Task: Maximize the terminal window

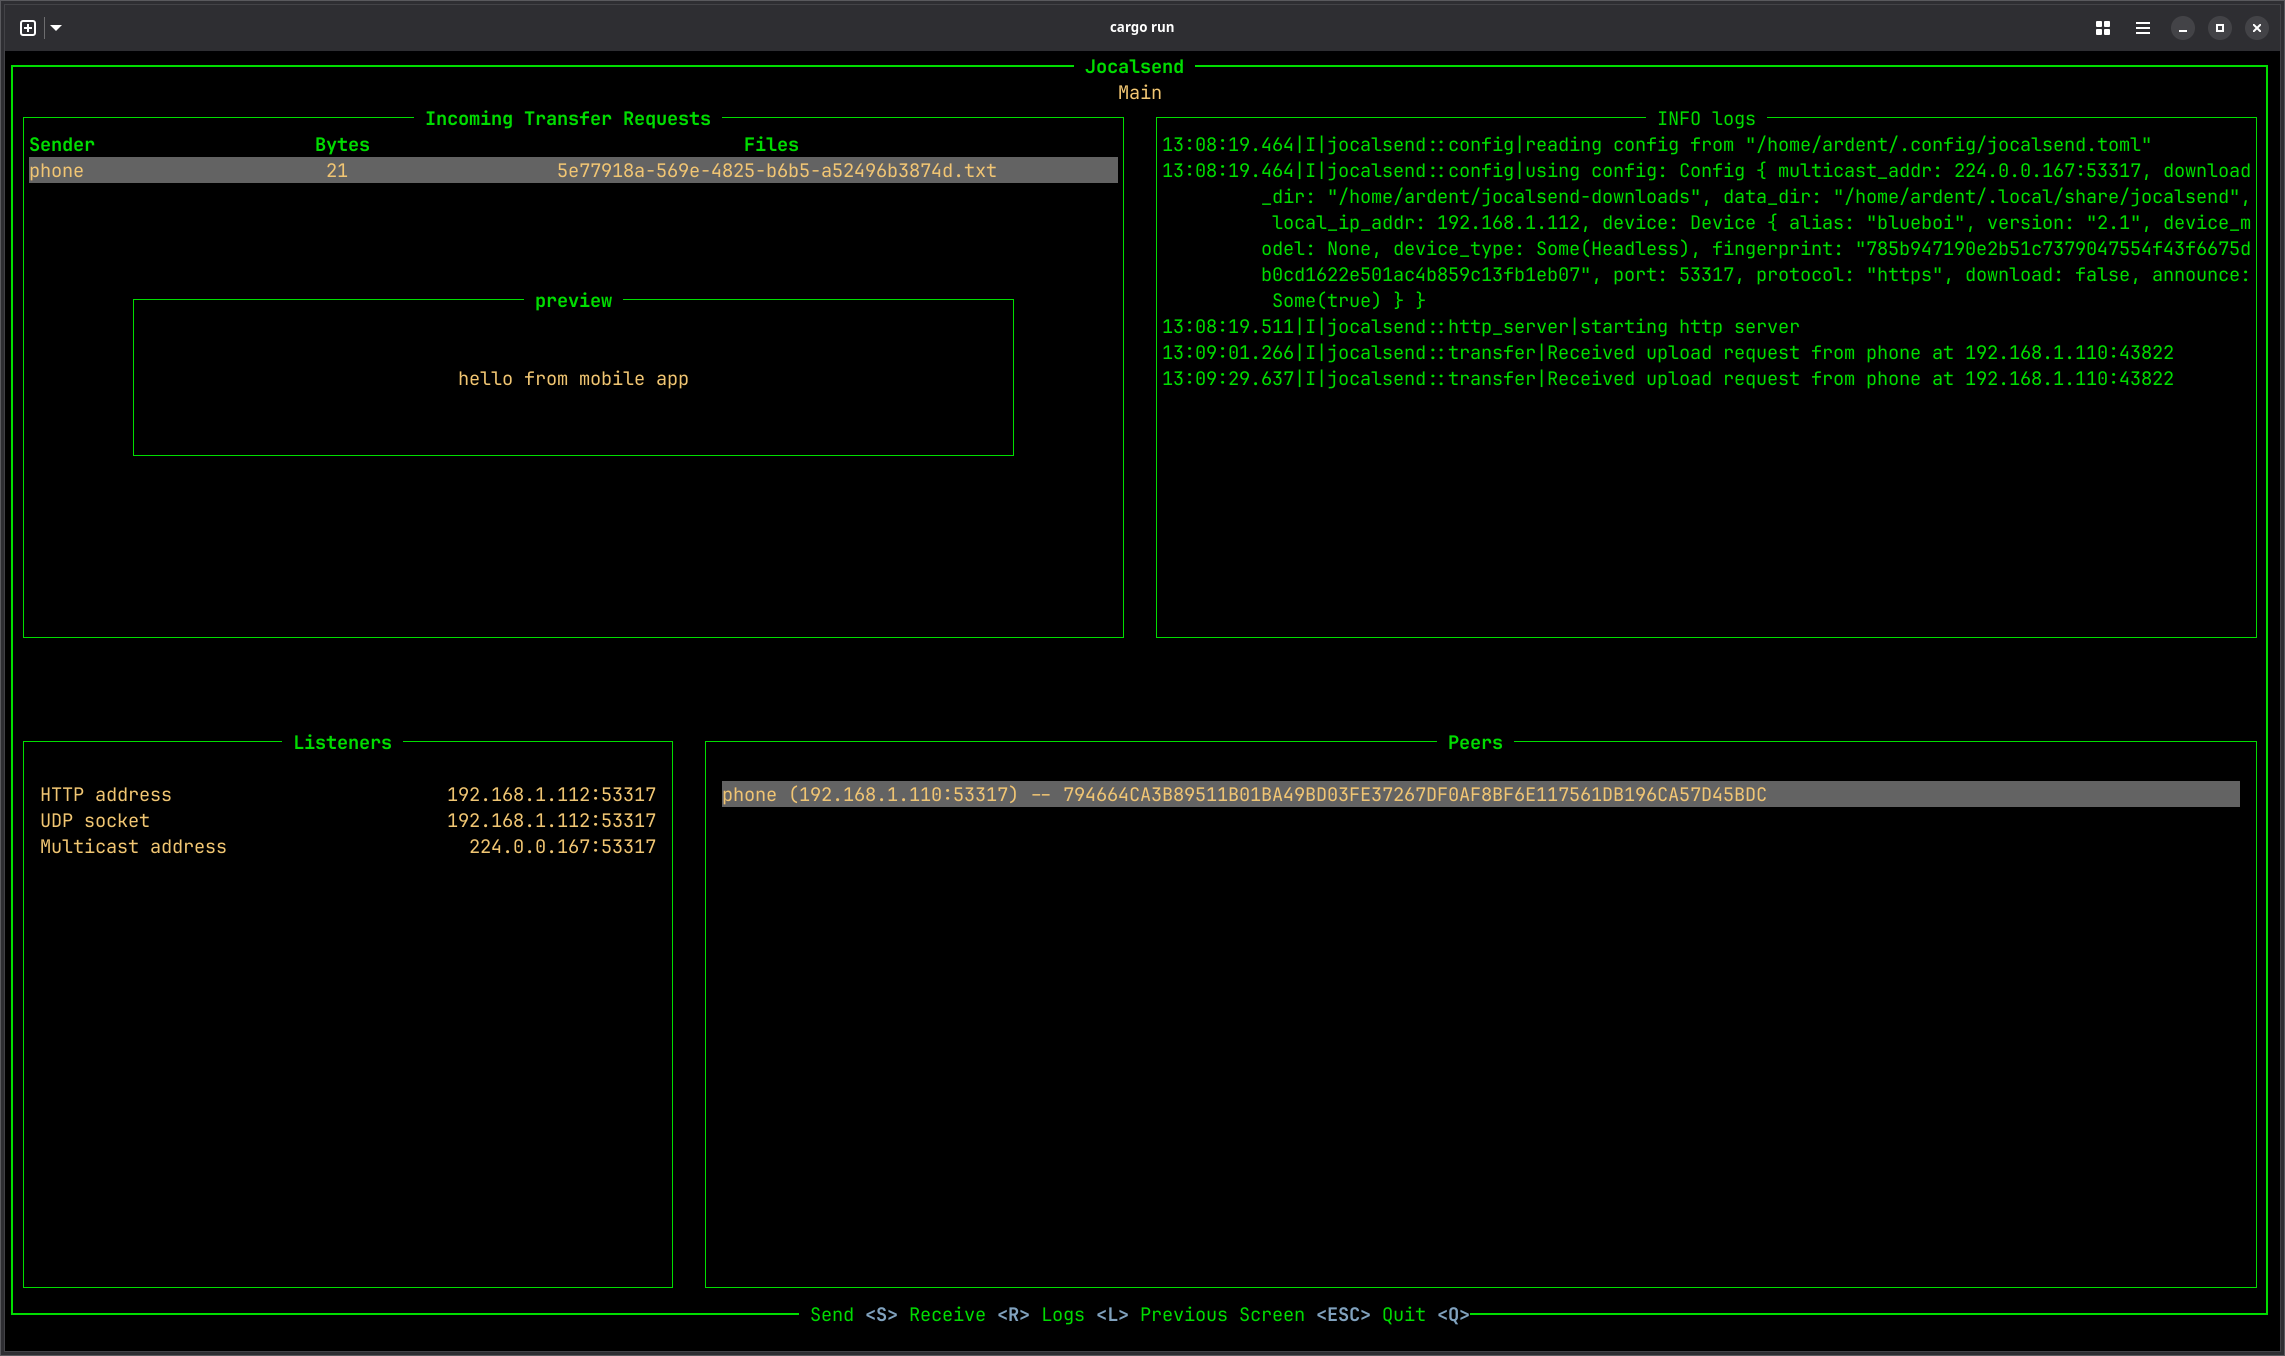Action: pyautogui.click(x=2219, y=28)
